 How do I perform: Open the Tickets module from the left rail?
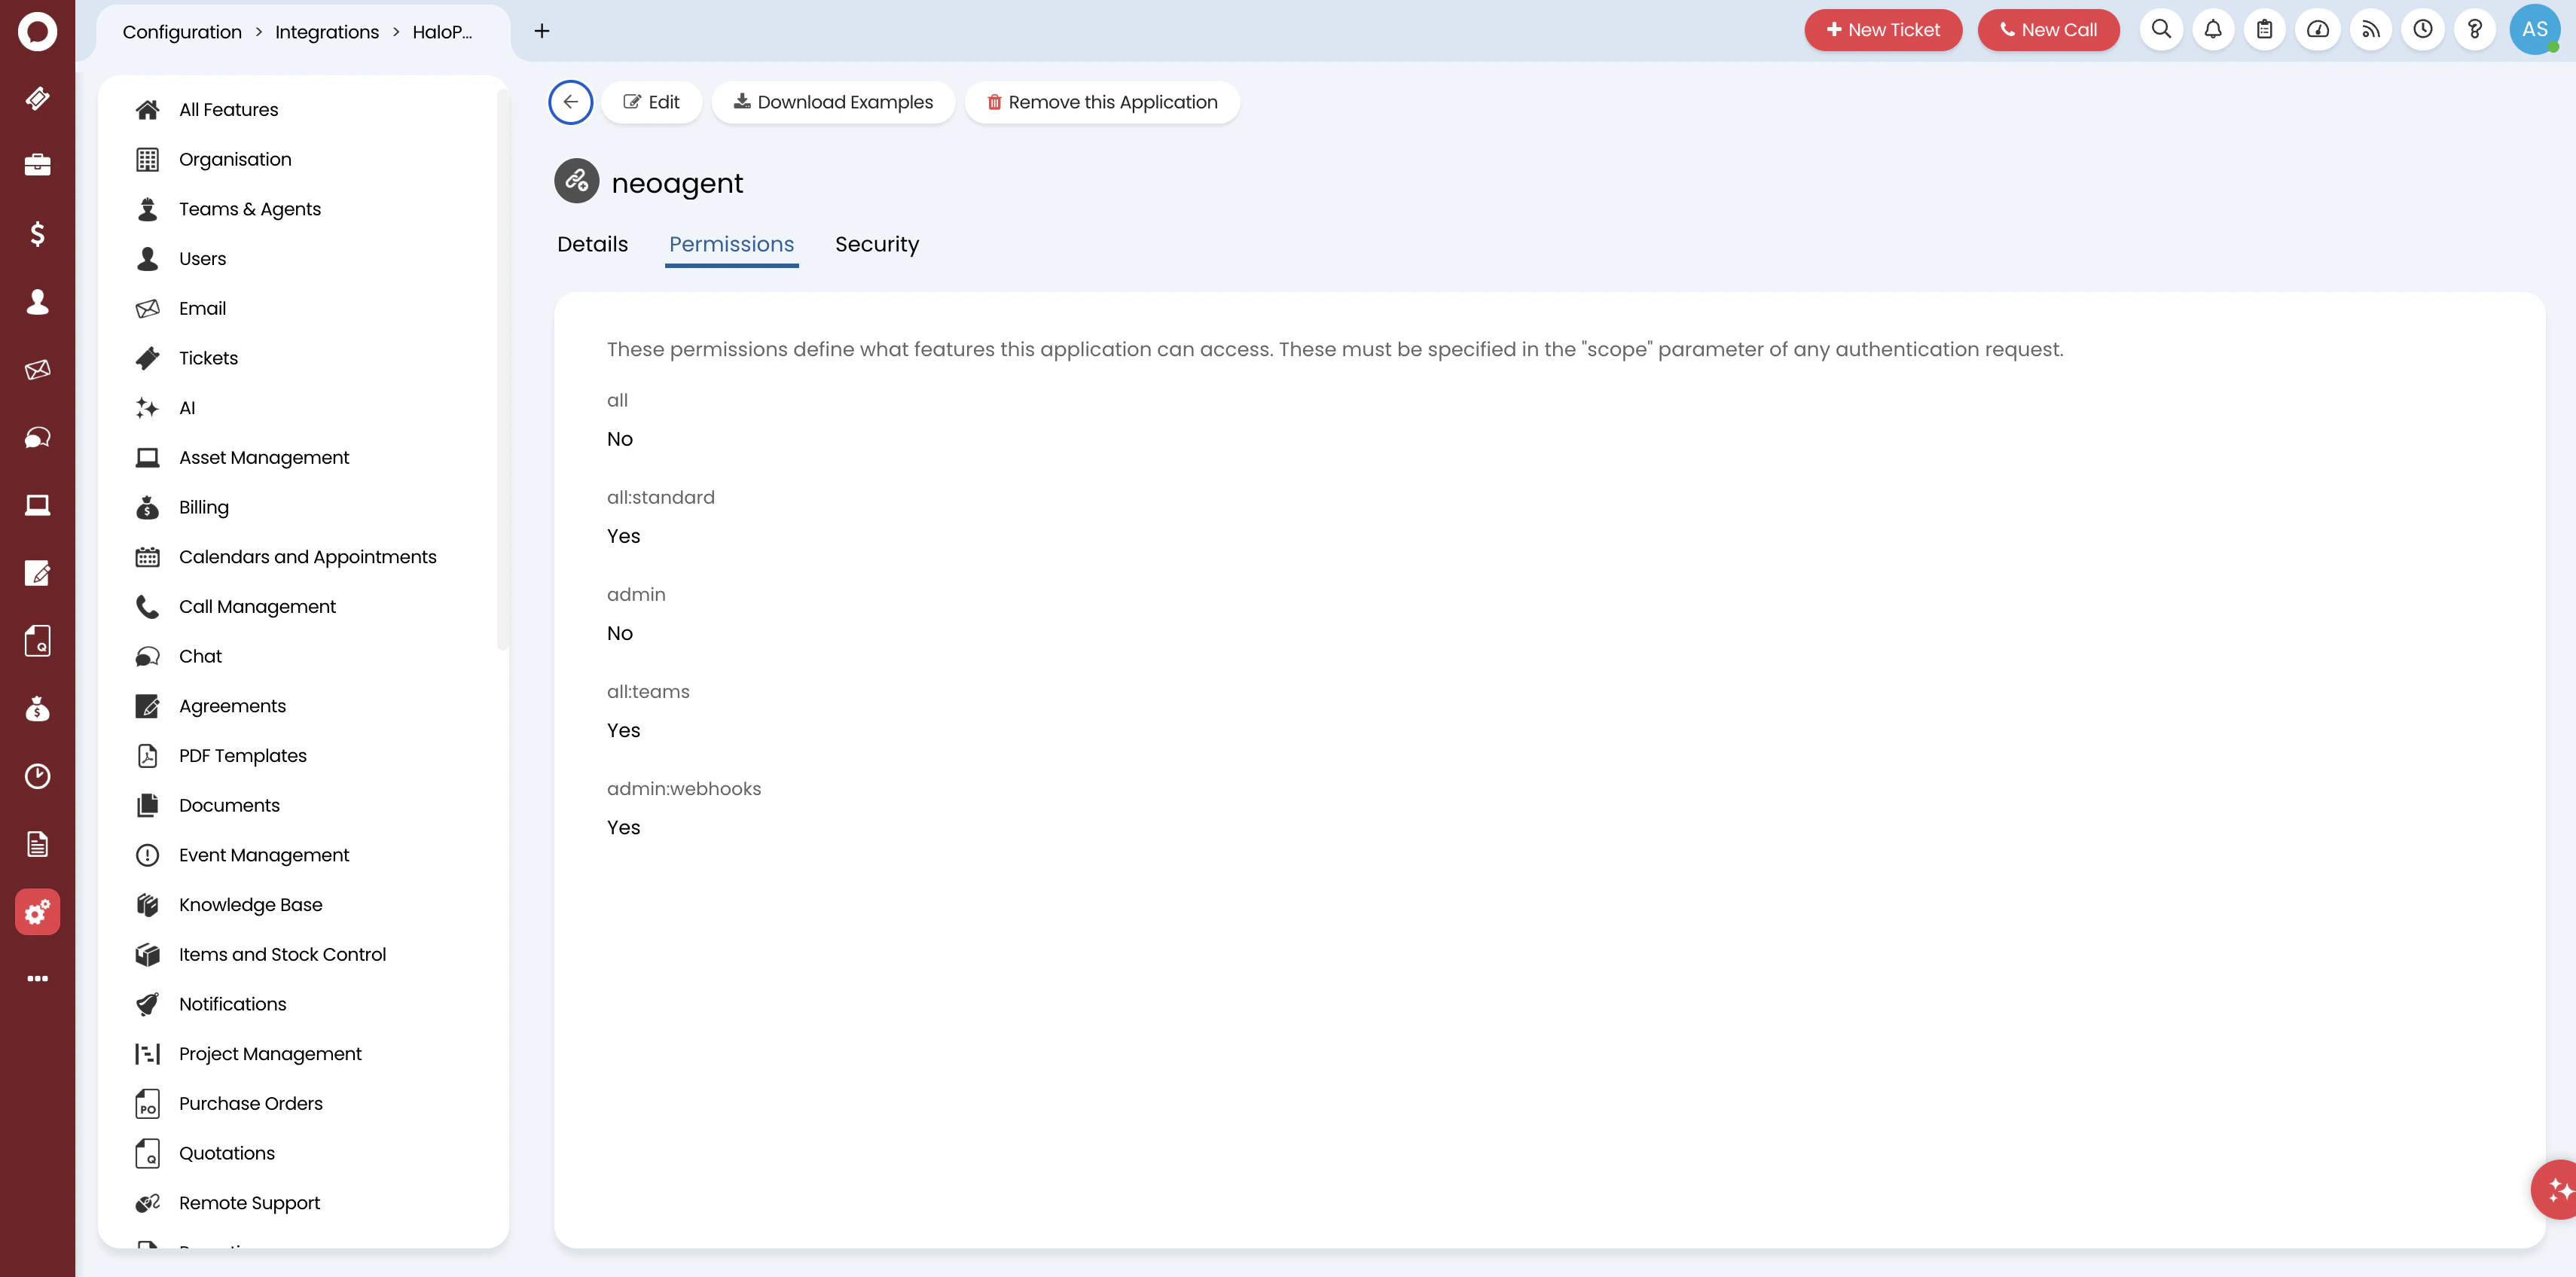(x=37, y=99)
